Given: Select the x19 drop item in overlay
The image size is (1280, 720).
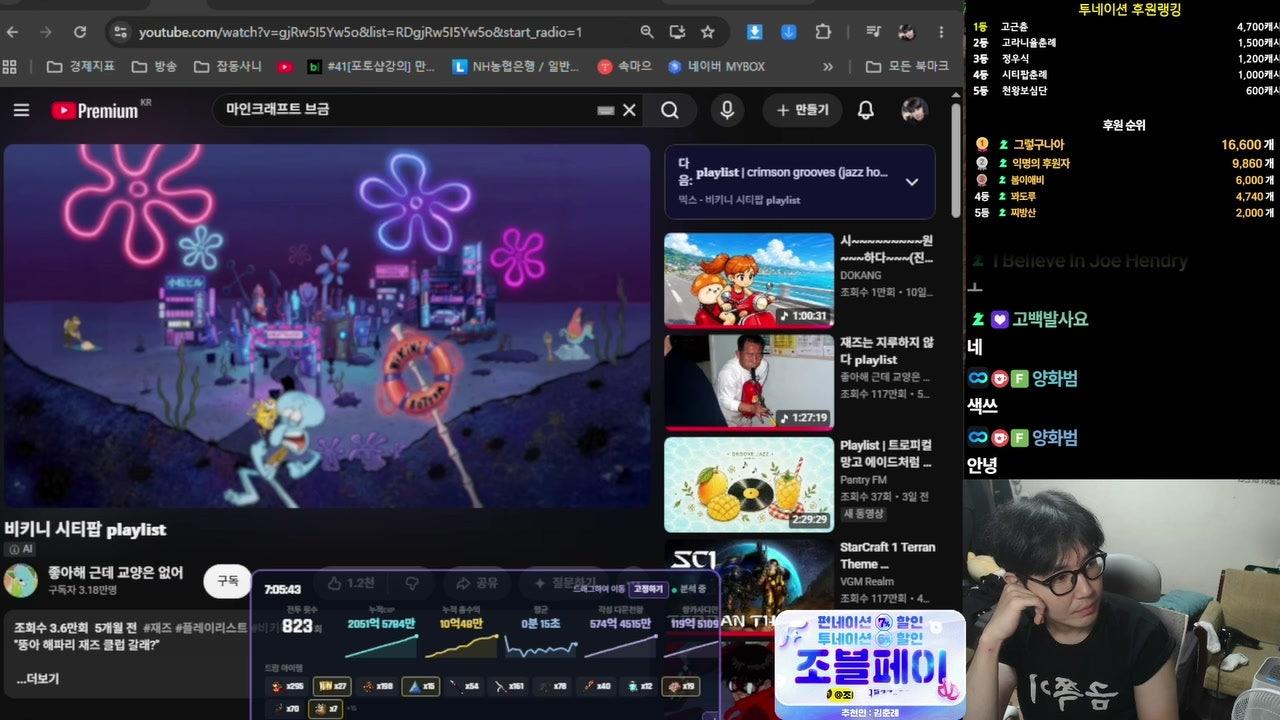Looking at the screenshot, I should point(682,686).
